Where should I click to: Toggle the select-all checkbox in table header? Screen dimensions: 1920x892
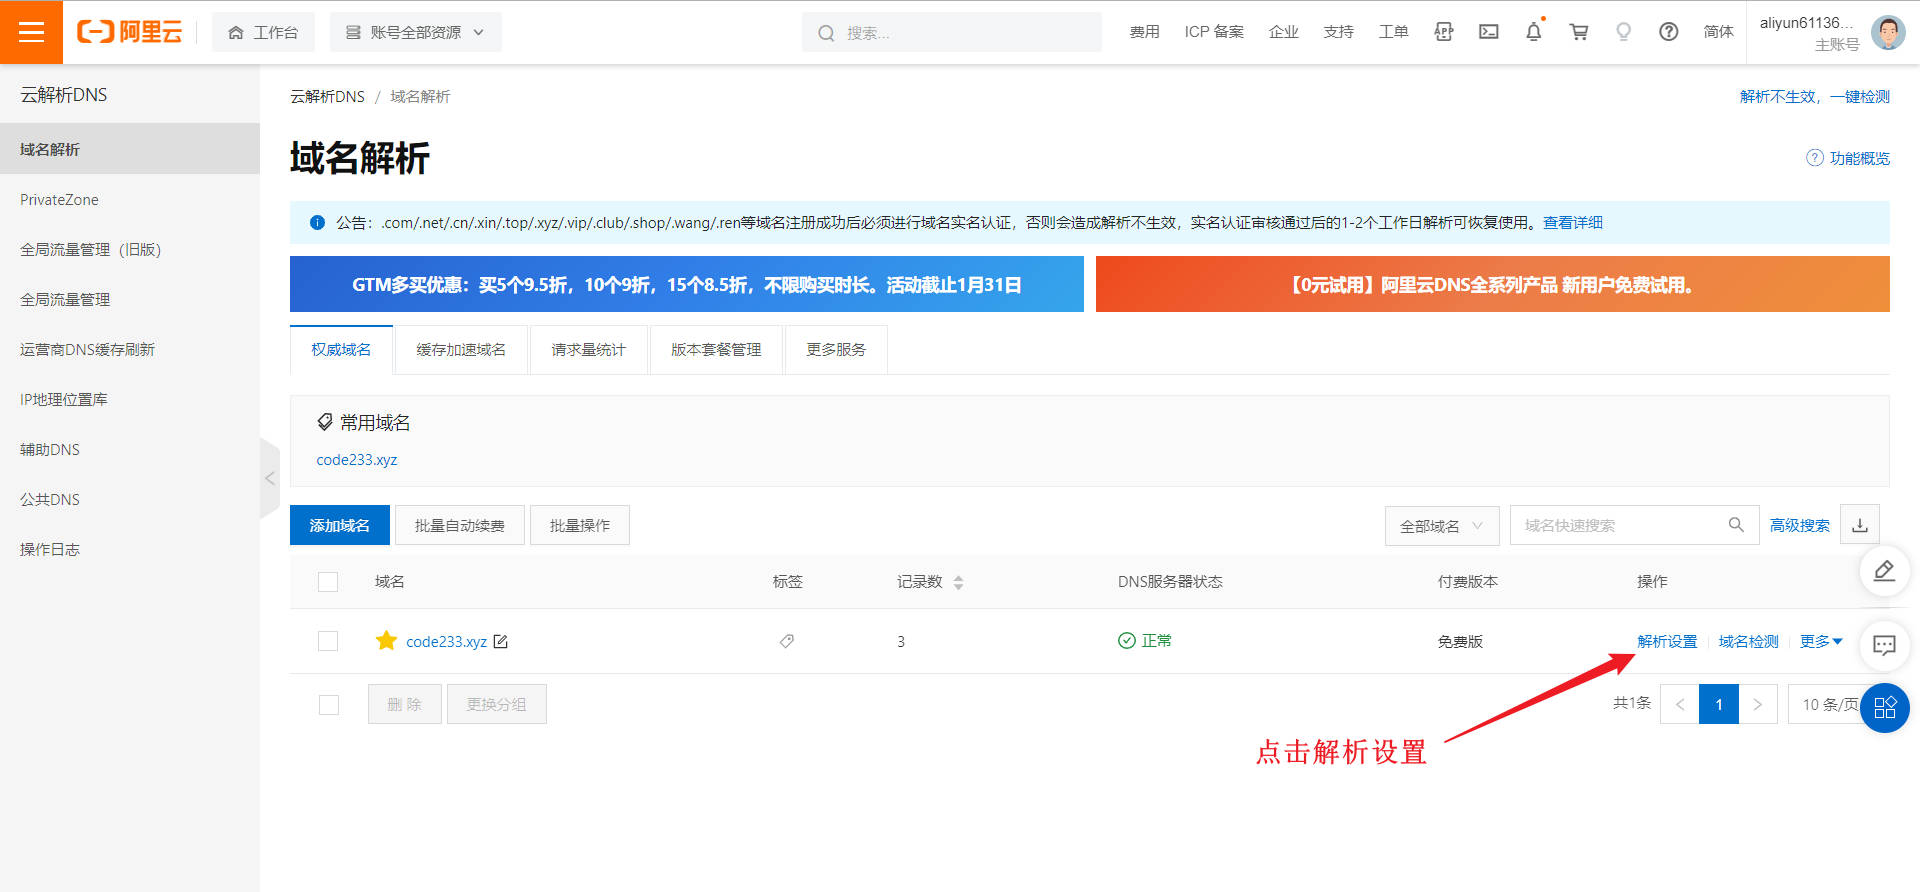tap(328, 582)
